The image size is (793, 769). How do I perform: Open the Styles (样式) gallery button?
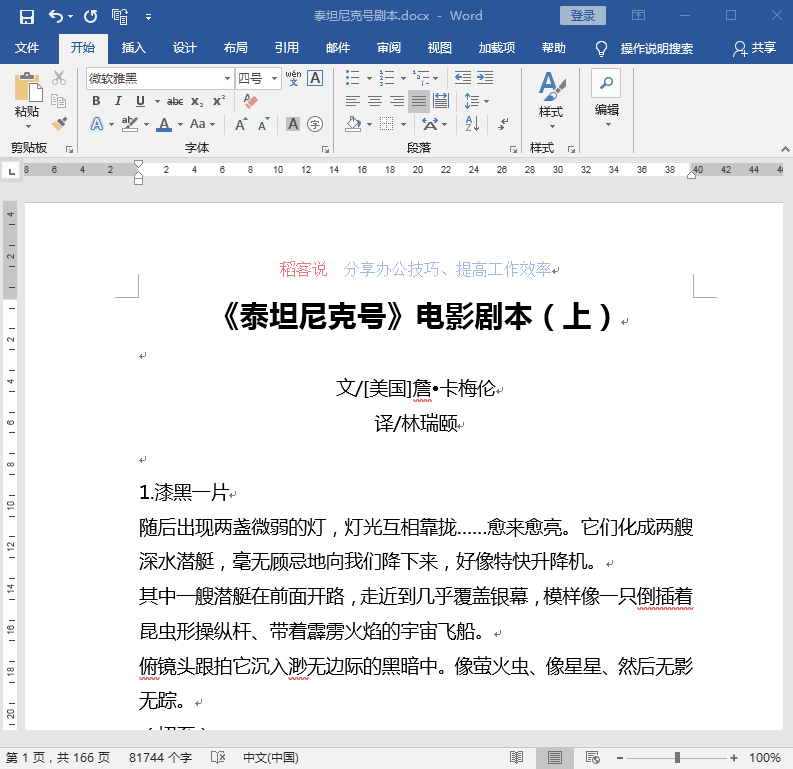point(551,100)
